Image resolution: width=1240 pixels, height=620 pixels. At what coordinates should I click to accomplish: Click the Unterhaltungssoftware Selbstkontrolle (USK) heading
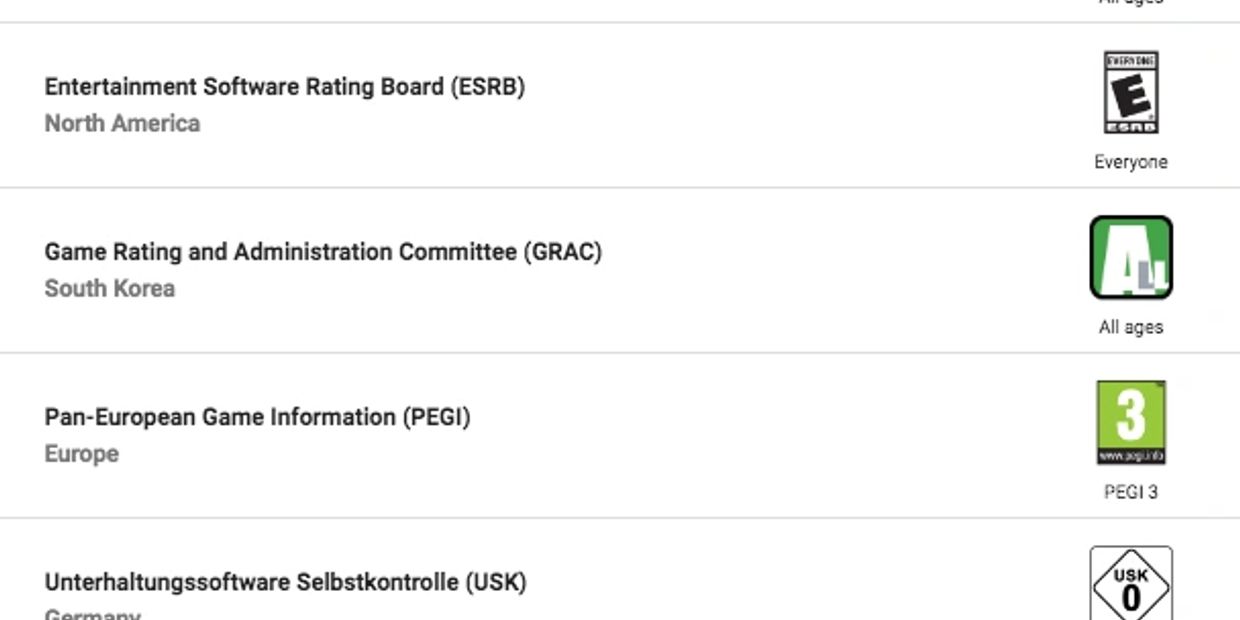pyautogui.click(x=285, y=582)
